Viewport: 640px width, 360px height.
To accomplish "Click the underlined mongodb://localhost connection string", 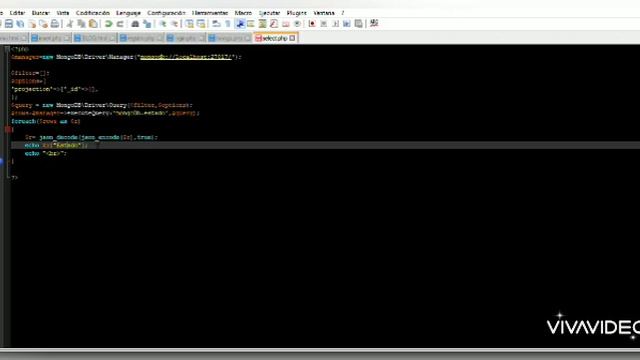I will tap(186, 57).
